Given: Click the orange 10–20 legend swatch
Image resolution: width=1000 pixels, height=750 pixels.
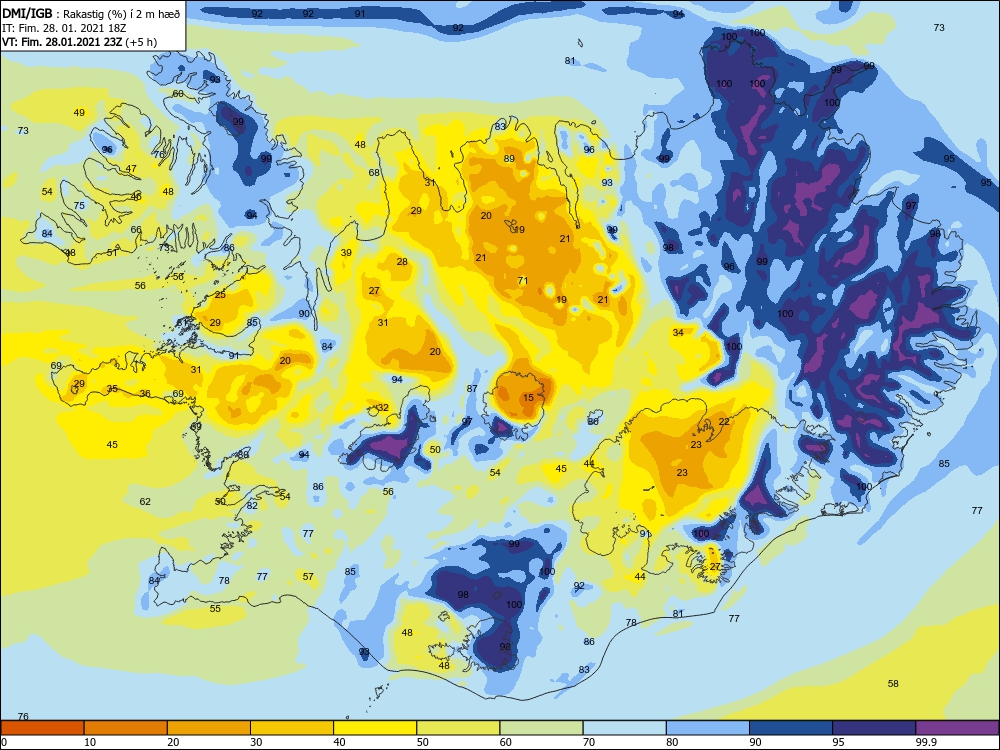Looking at the screenshot, I should (x=126, y=728).
